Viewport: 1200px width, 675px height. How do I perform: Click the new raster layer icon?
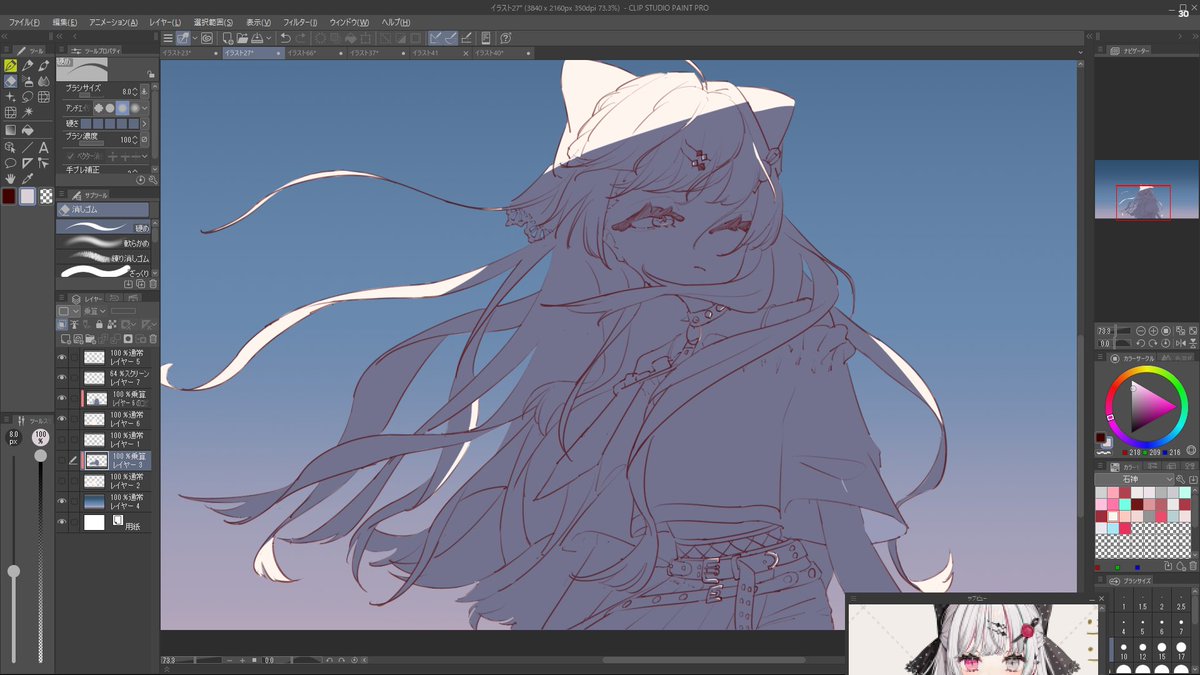[x=65, y=339]
